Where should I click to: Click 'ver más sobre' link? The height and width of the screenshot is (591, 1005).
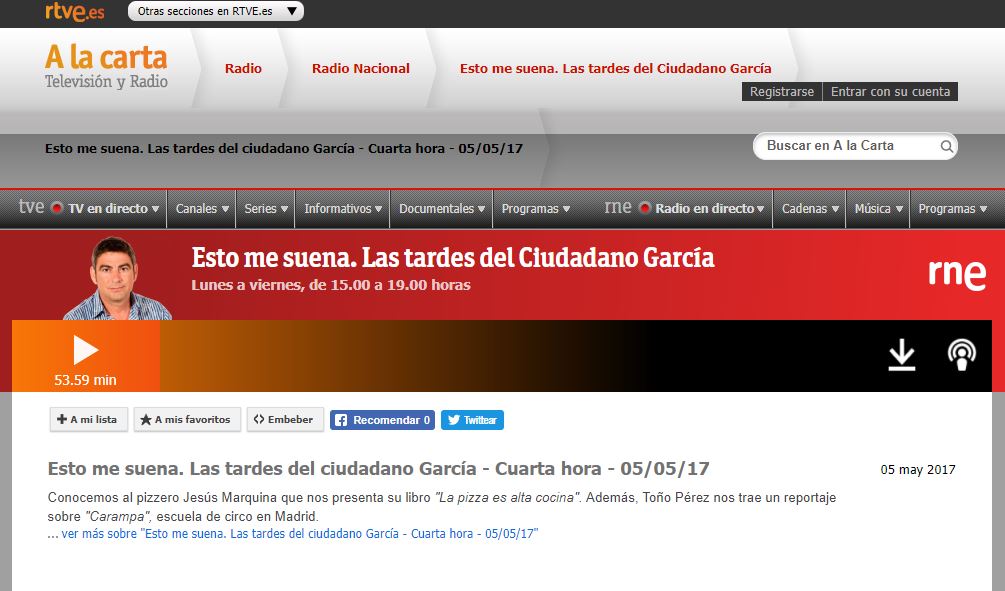(299, 534)
